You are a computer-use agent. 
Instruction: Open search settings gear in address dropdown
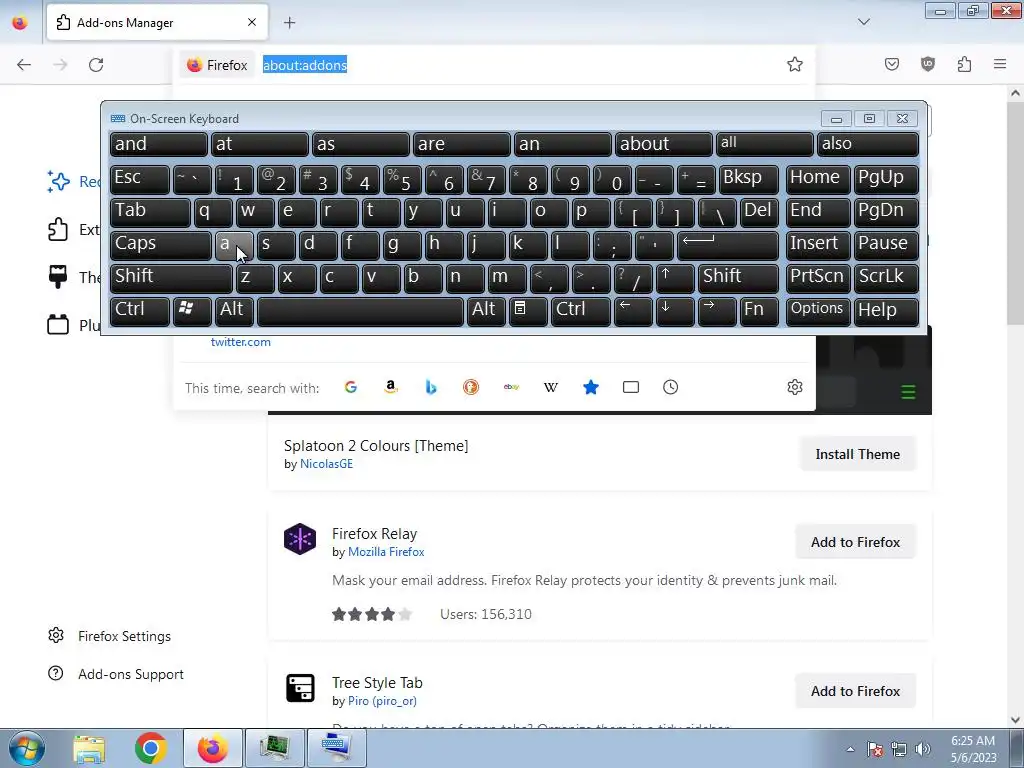pos(795,387)
